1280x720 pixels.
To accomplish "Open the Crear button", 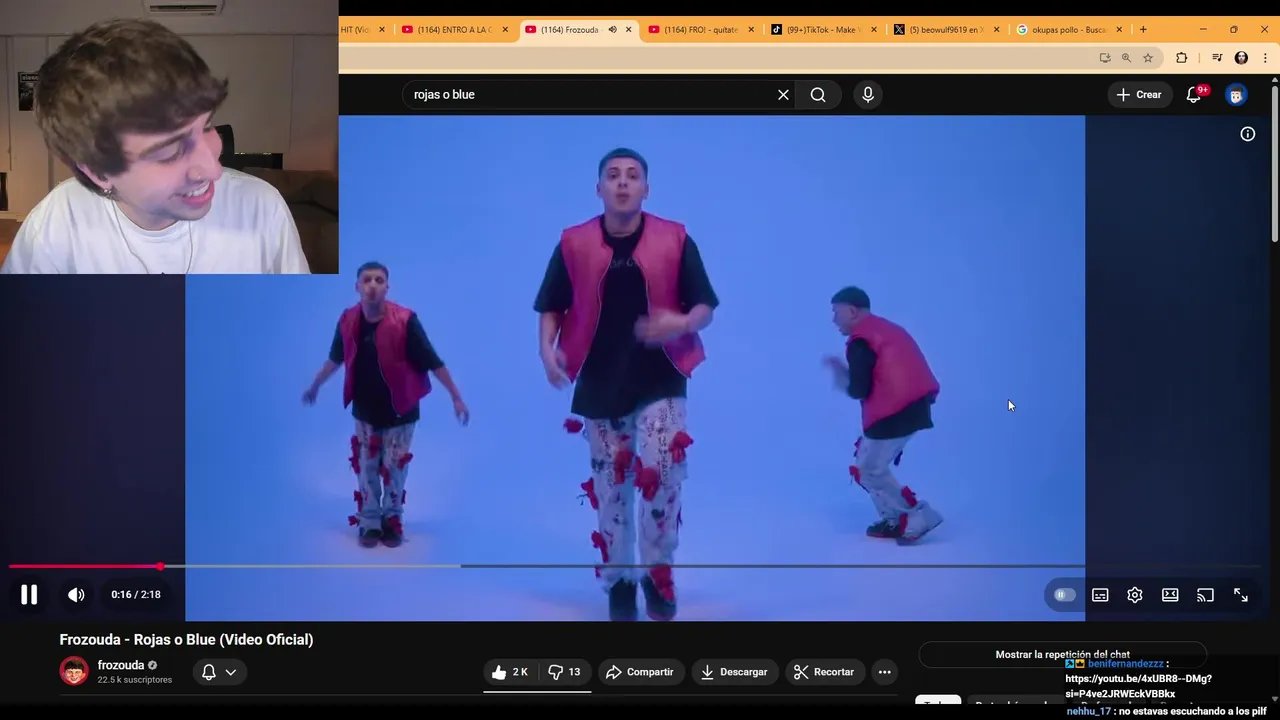I will tap(1139, 94).
